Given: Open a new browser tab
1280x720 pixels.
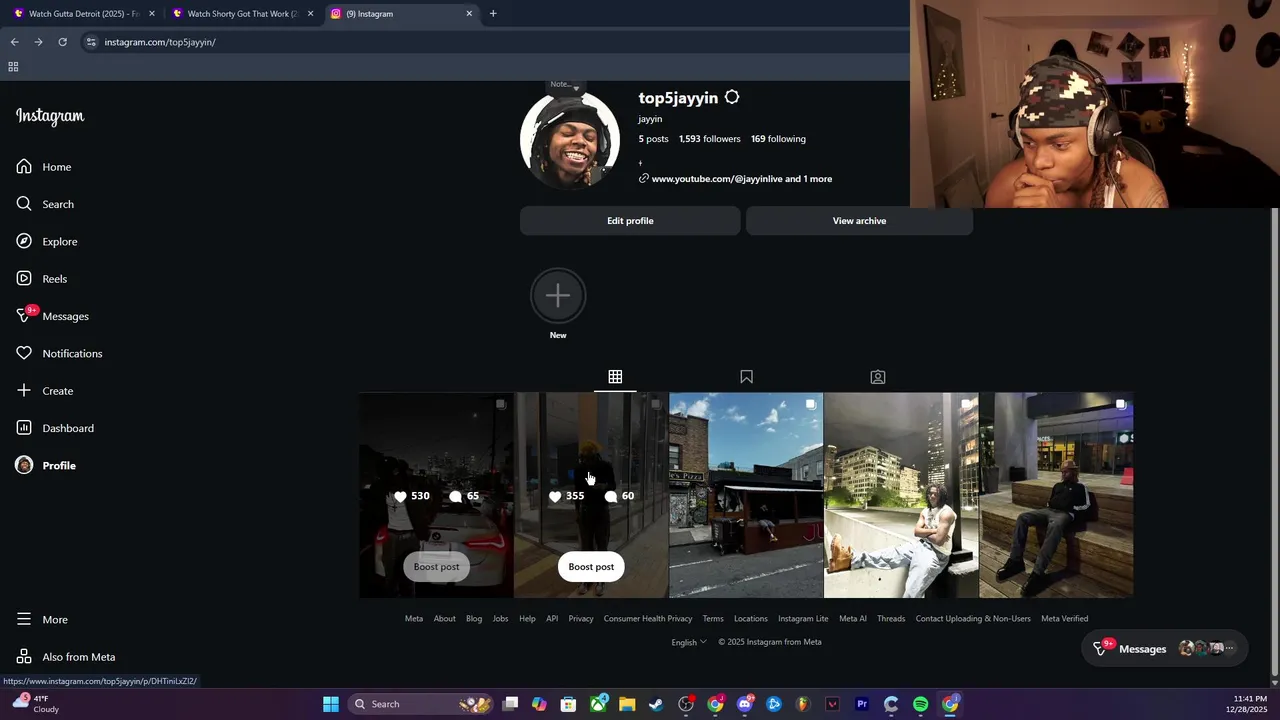Looking at the screenshot, I should pos(493,14).
